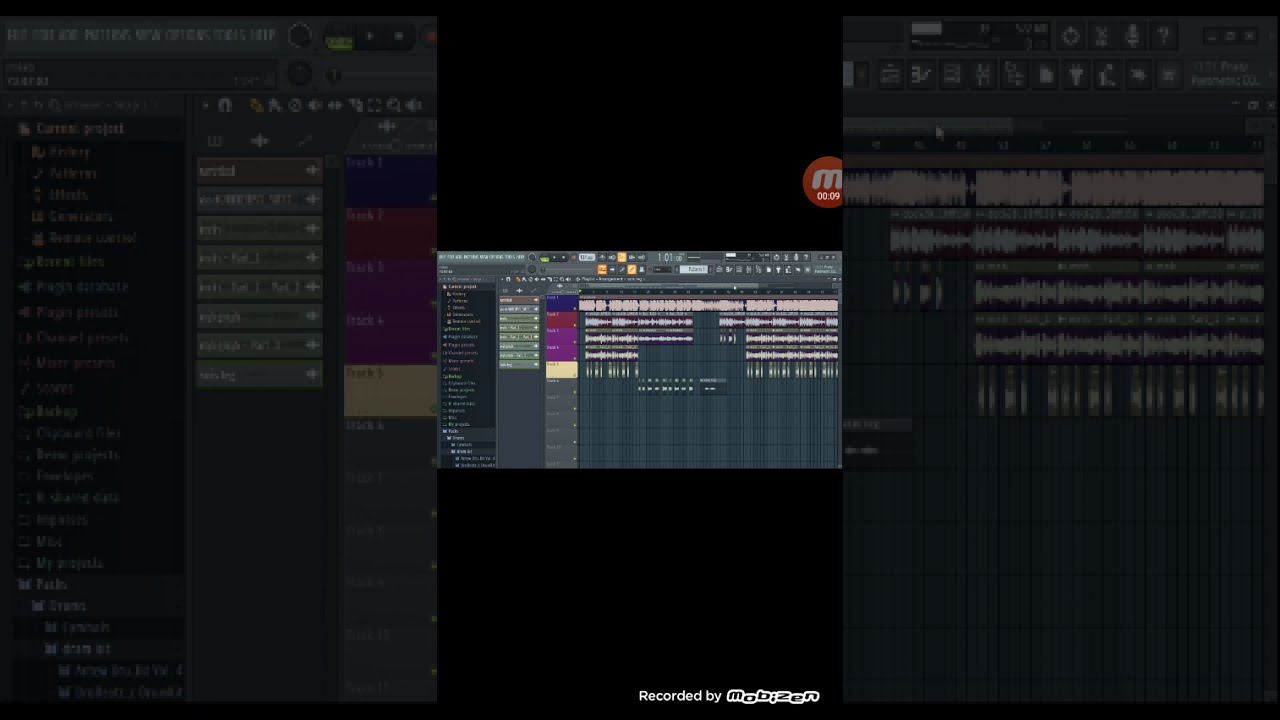The width and height of the screenshot is (1280, 720).
Task: Click the playlist magnet snap icon
Action: pos(508,279)
